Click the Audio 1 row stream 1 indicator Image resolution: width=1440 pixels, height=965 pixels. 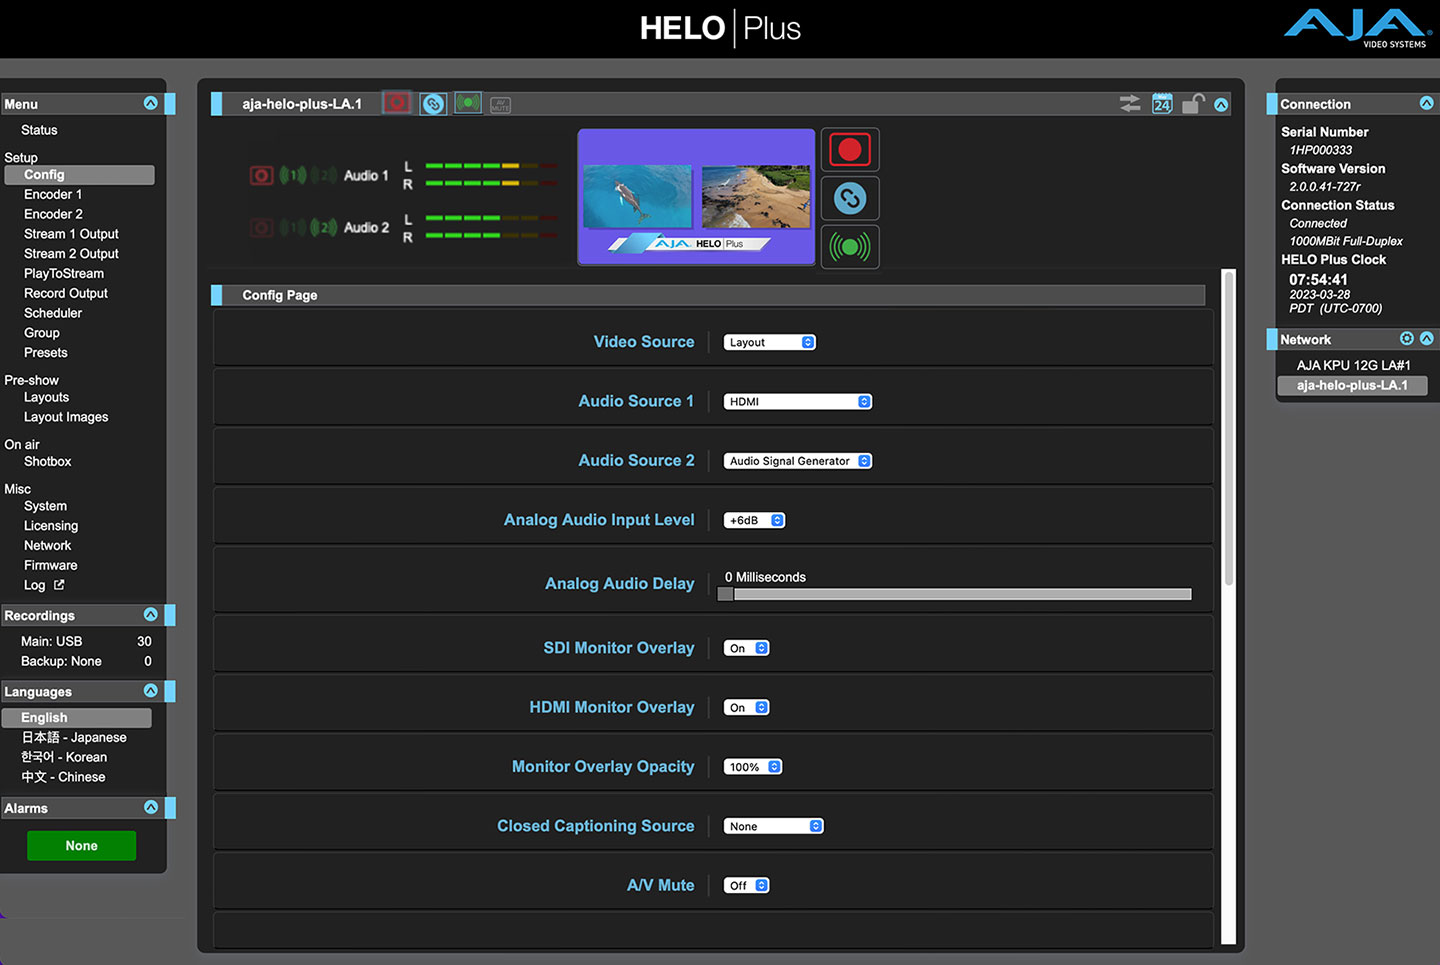[293, 175]
